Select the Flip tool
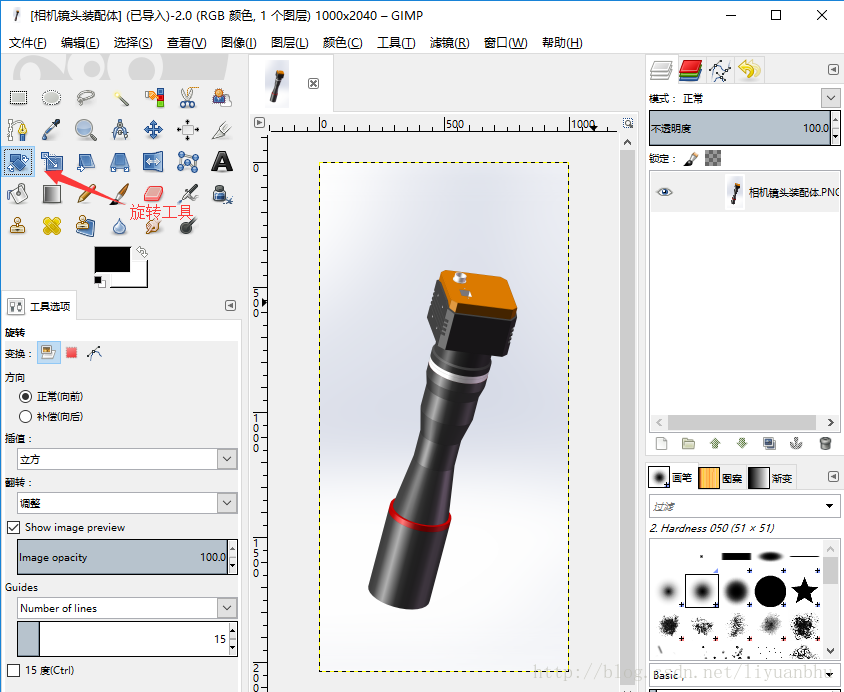 (x=154, y=161)
